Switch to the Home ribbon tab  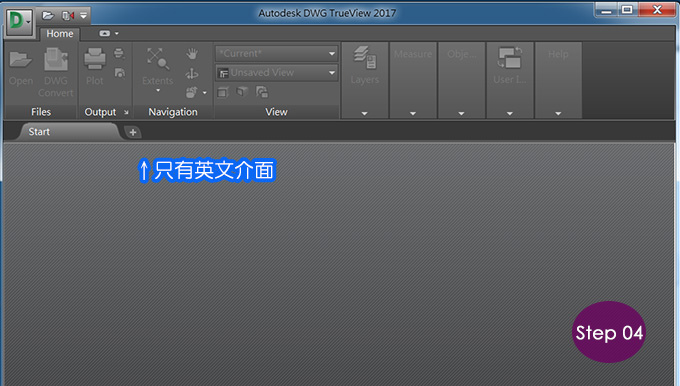click(60, 34)
